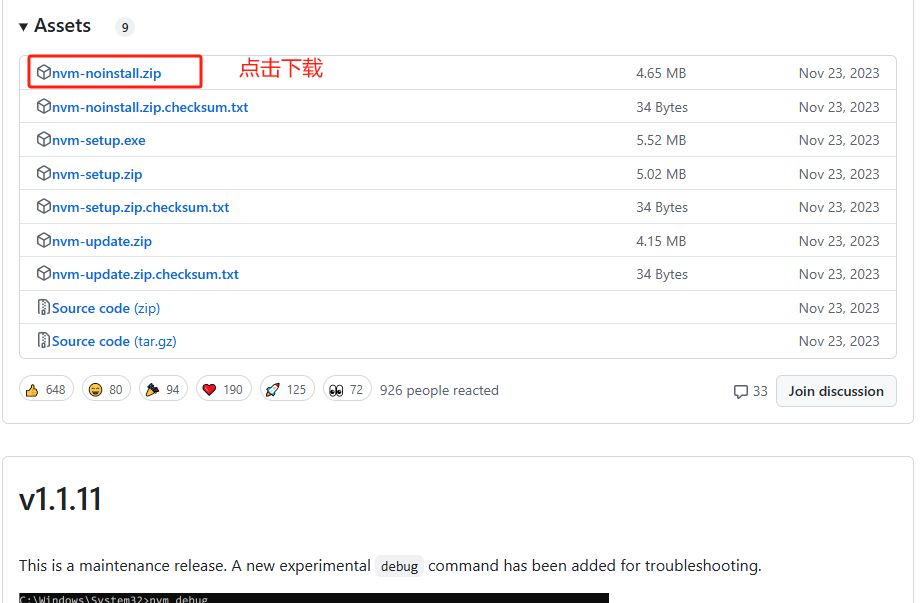This screenshot has width=921, height=603.
Task: Select the 4.15 MB size value
Action: point(661,241)
